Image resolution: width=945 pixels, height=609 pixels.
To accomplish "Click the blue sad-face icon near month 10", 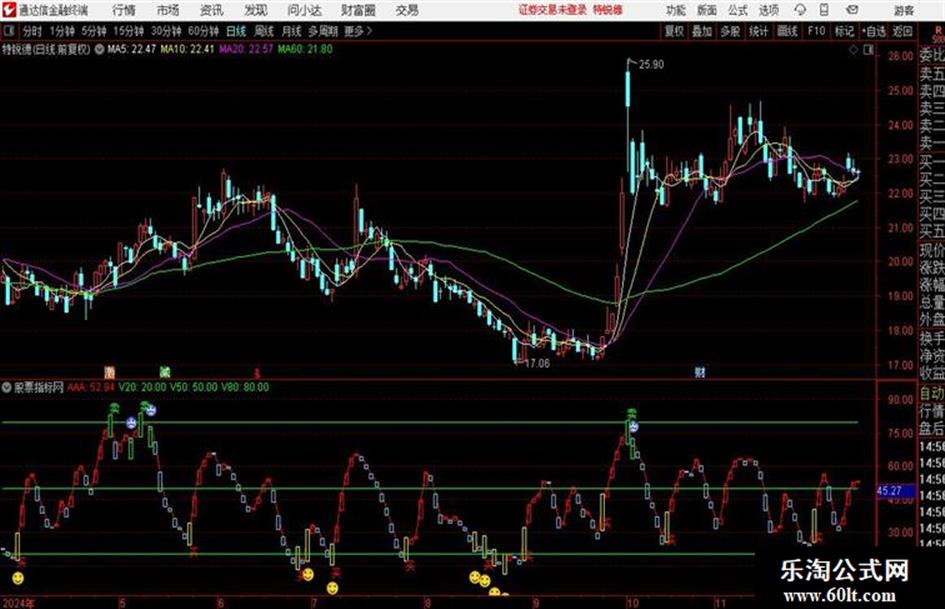I will click(x=633, y=426).
